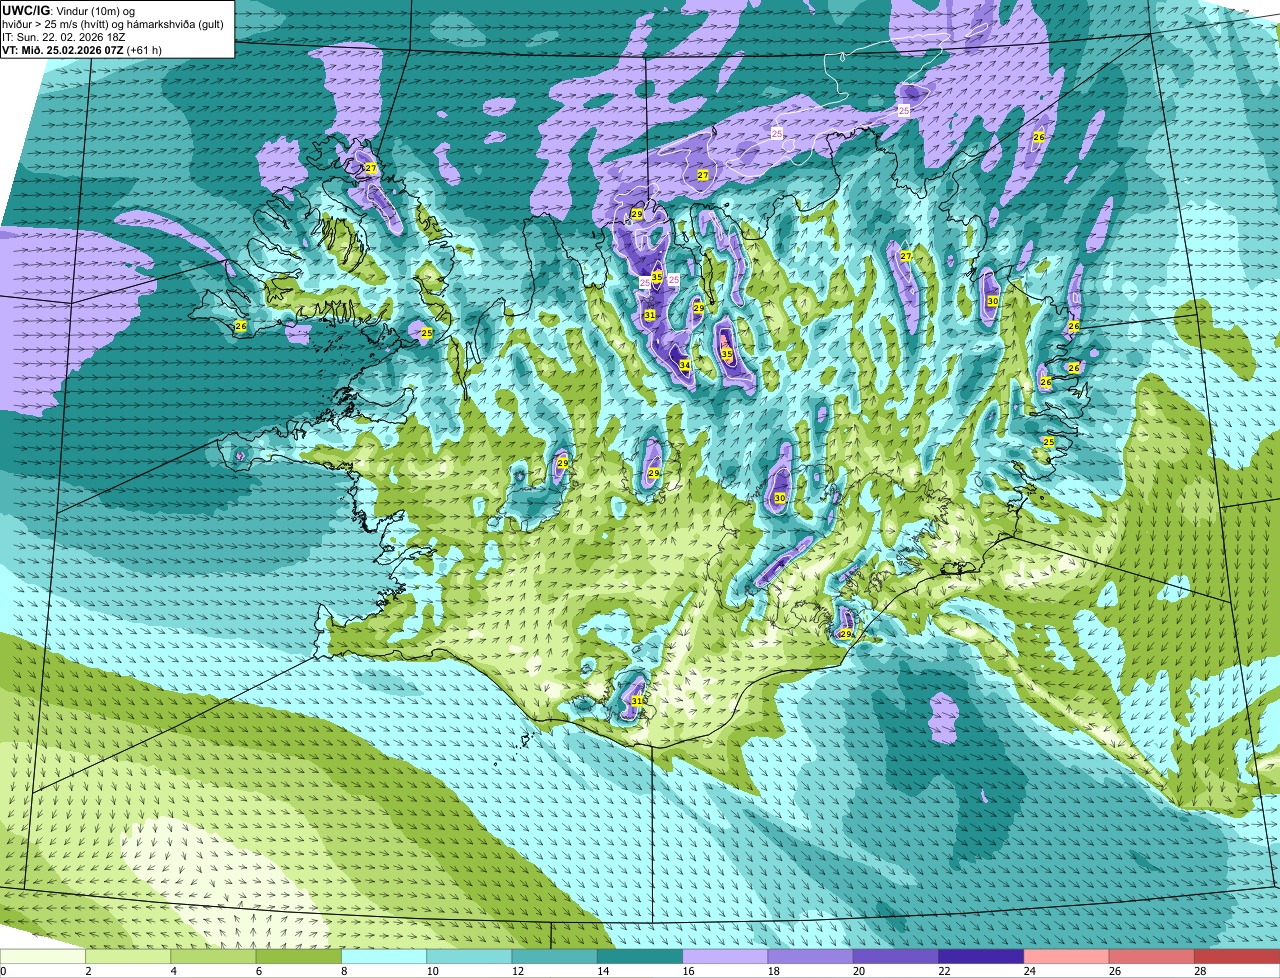
Task: Click the yellow peak gust label 34
Action: 685,366
